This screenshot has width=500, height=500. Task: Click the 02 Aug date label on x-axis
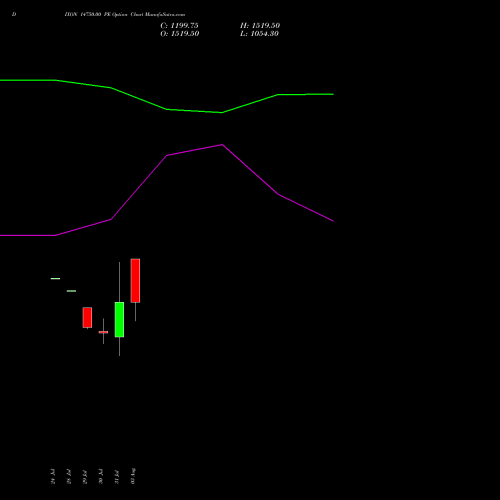click(x=133, y=476)
